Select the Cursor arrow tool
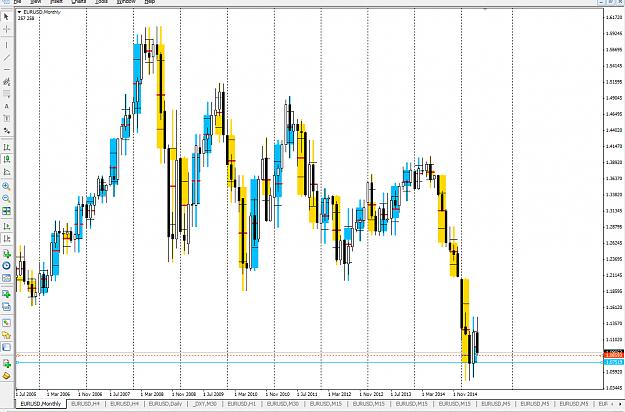 pyautogui.click(x=6, y=17)
